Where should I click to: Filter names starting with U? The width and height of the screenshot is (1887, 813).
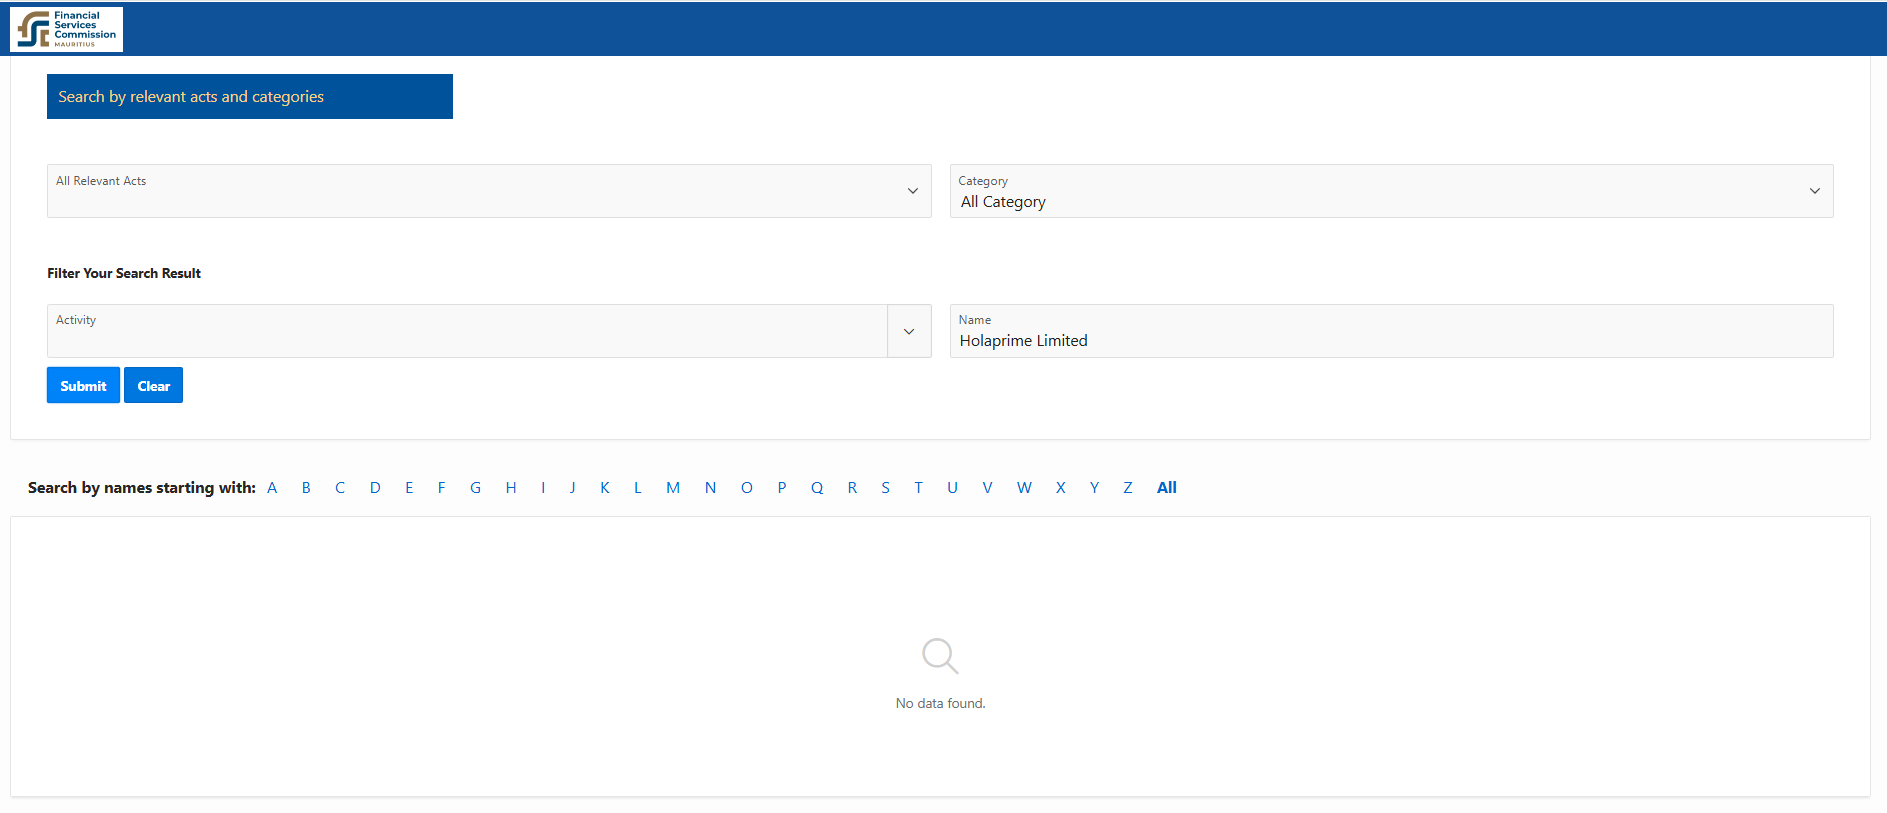(952, 488)
